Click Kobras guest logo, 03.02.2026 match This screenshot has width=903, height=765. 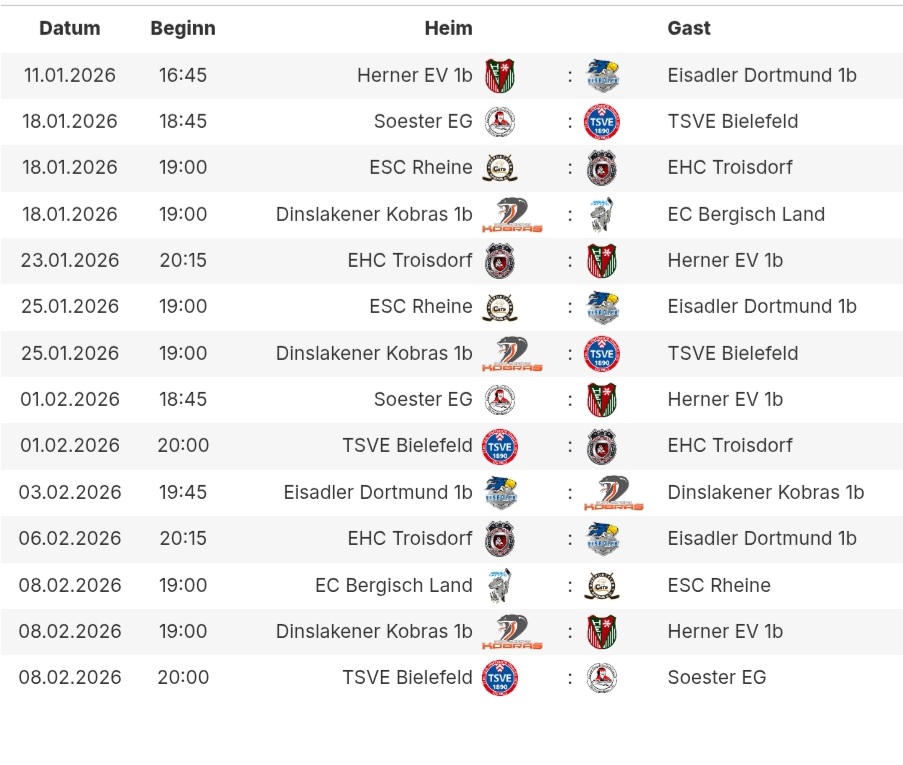613,492
